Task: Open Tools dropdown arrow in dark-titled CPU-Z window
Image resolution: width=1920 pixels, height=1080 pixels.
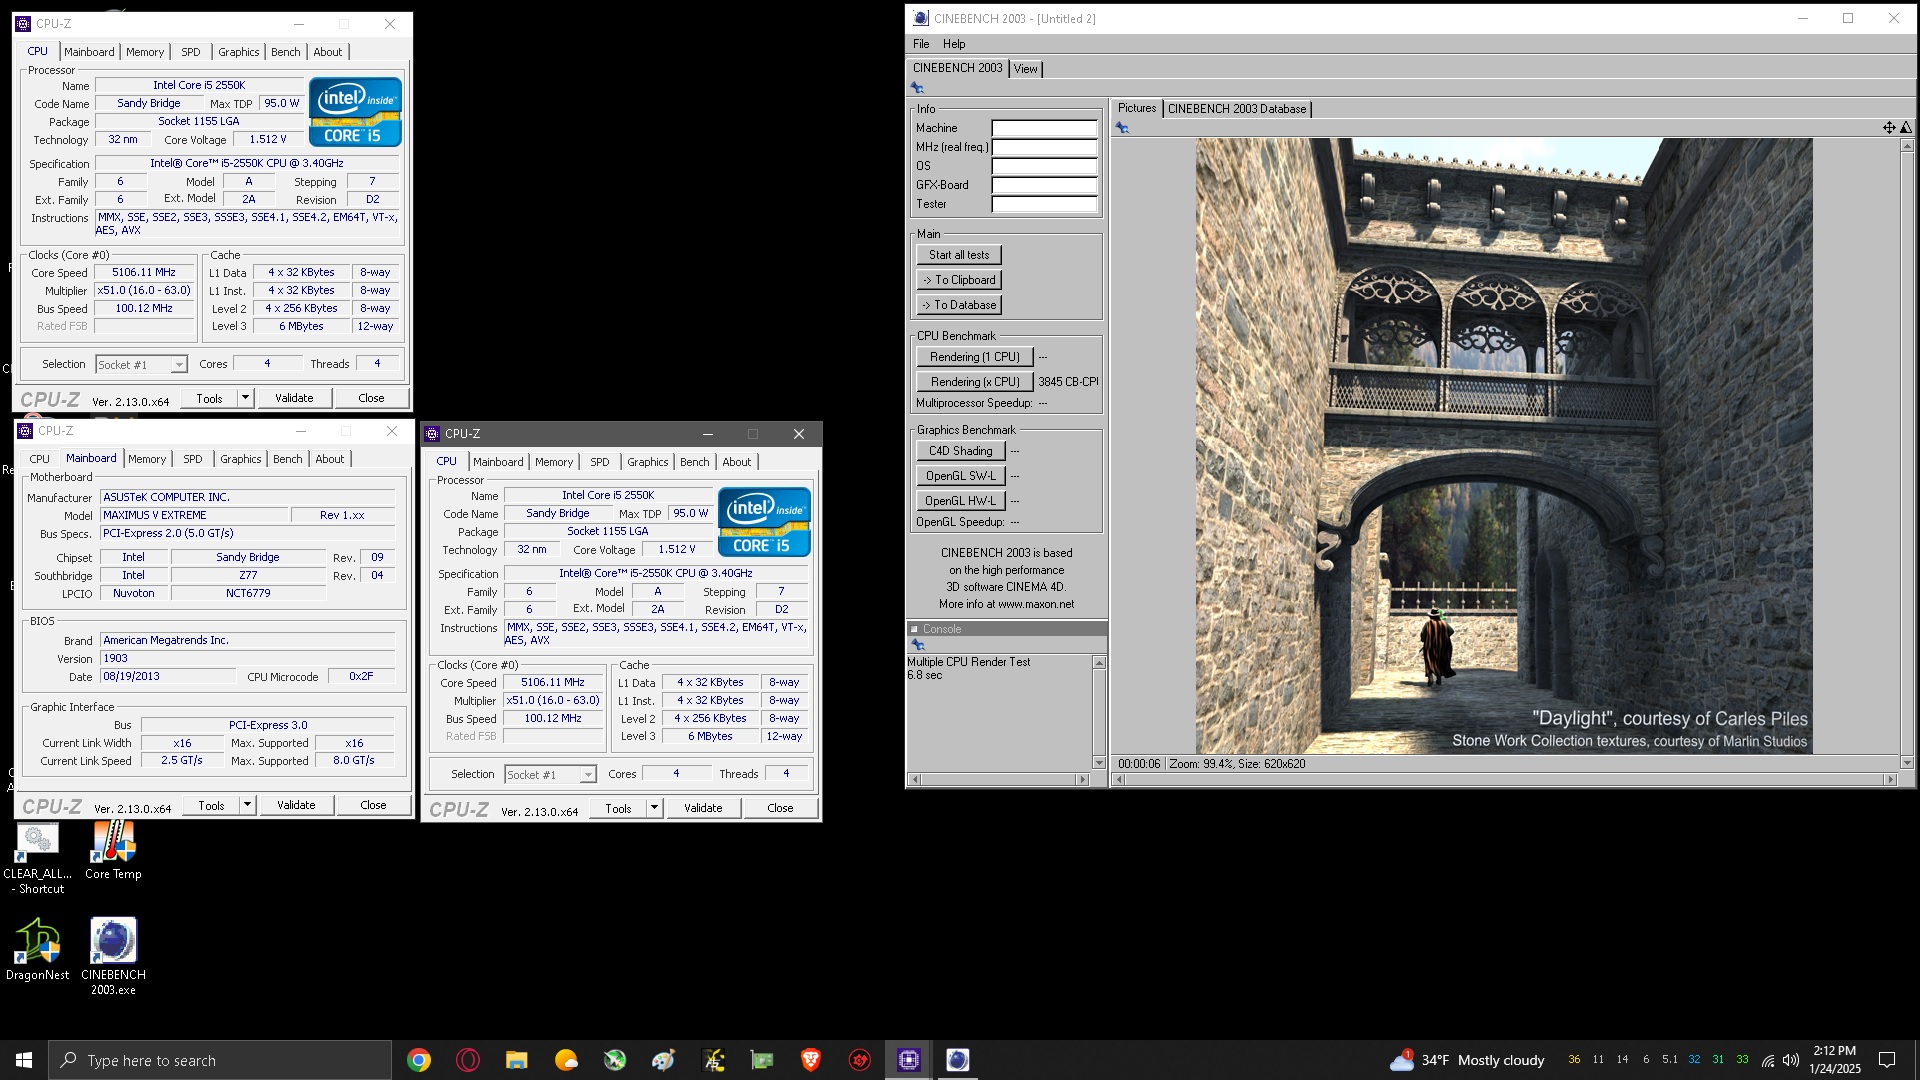Action: pyautogui.click(x=654, y=808)
